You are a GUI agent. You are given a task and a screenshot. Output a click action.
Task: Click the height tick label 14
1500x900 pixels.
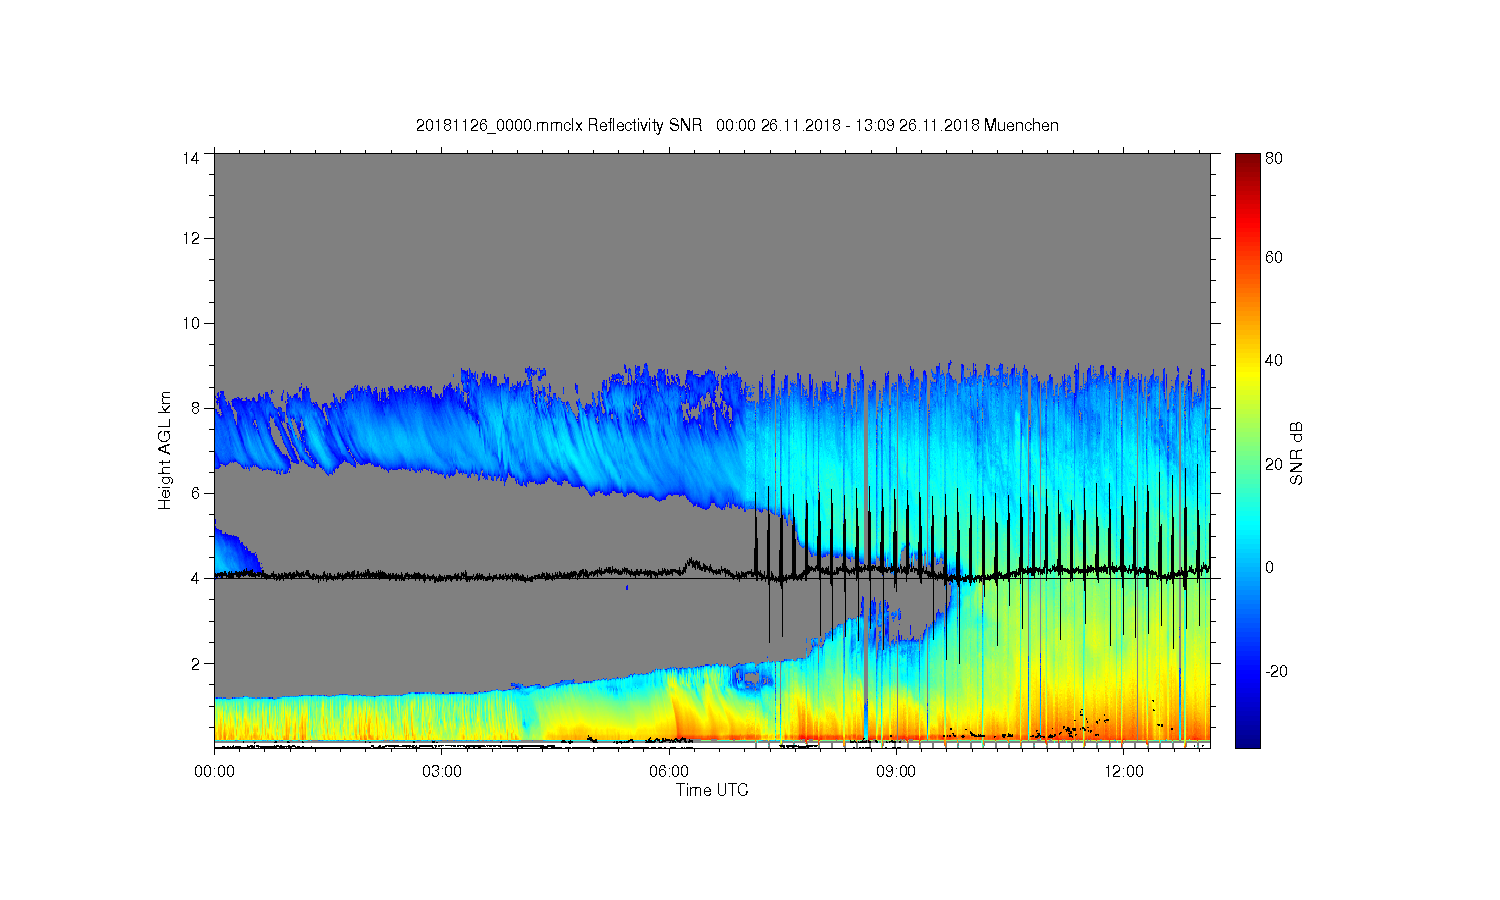pos(191,158)
